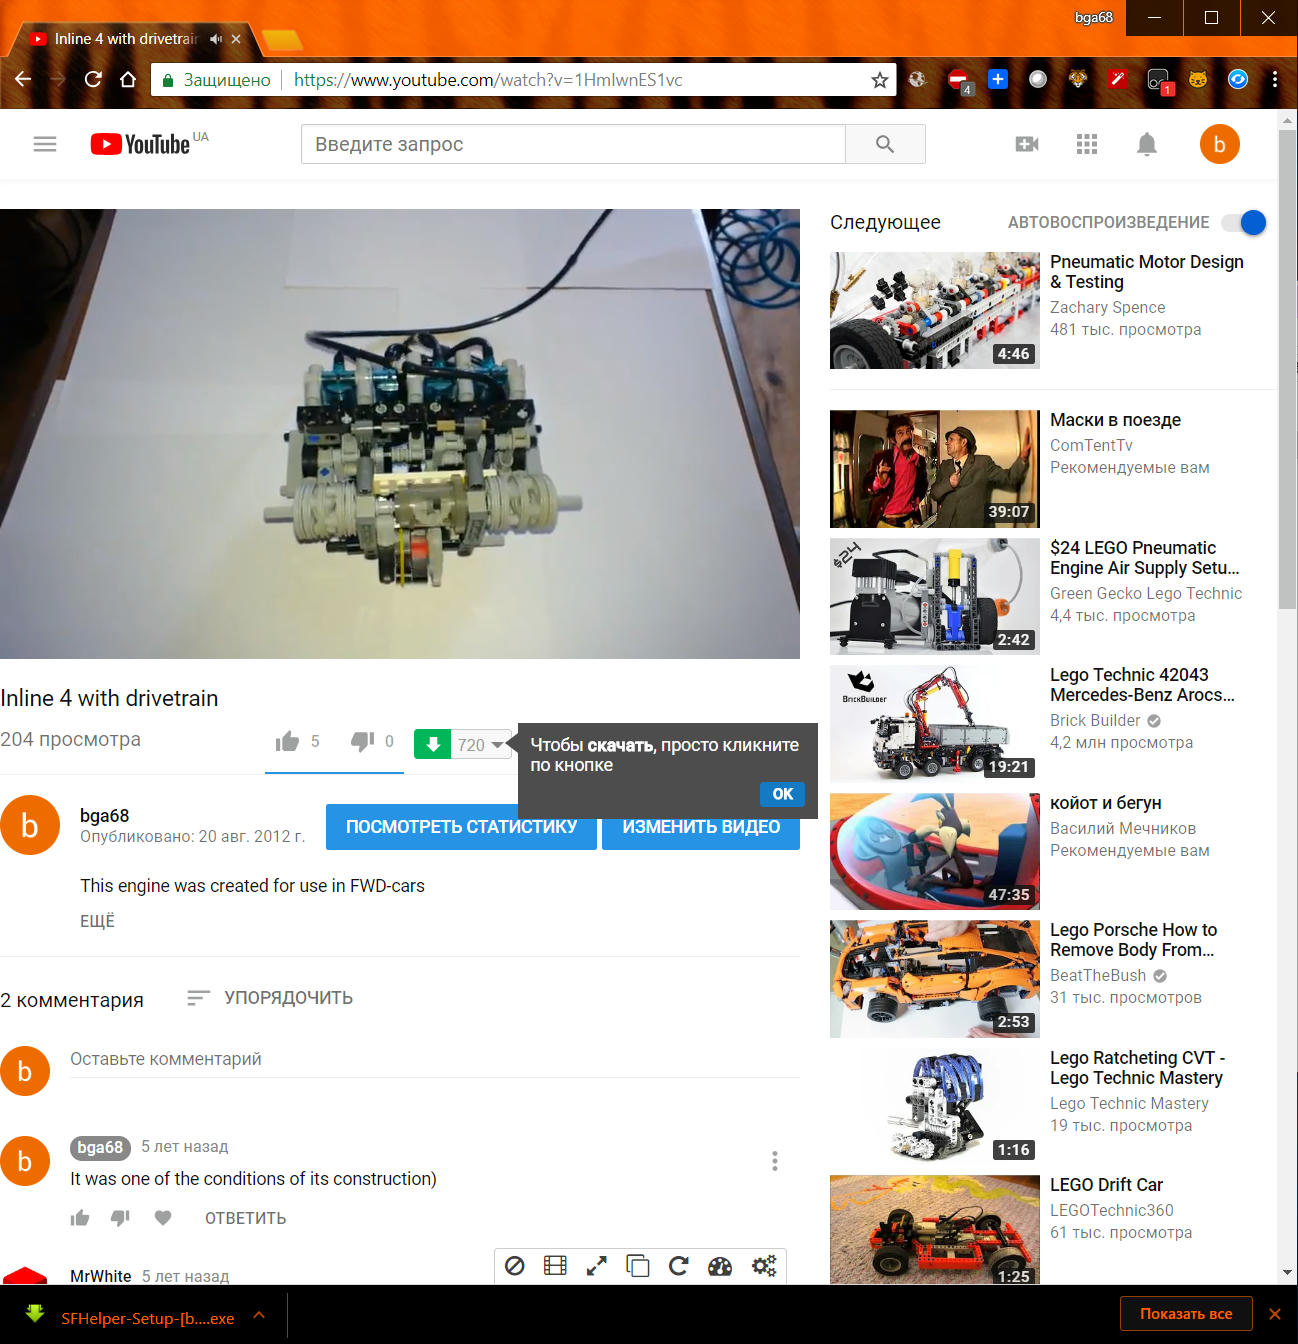Toggle the autoplay switch off
The width and height of the screenshot is (1298, 1344).
coord(1245,222)
